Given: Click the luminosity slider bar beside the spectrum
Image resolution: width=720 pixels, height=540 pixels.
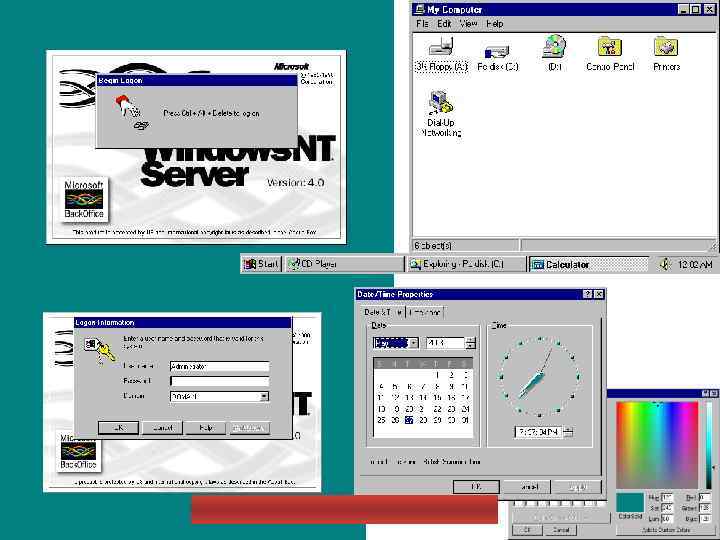Looking at the screenshot, I should (x=709, y=445).
